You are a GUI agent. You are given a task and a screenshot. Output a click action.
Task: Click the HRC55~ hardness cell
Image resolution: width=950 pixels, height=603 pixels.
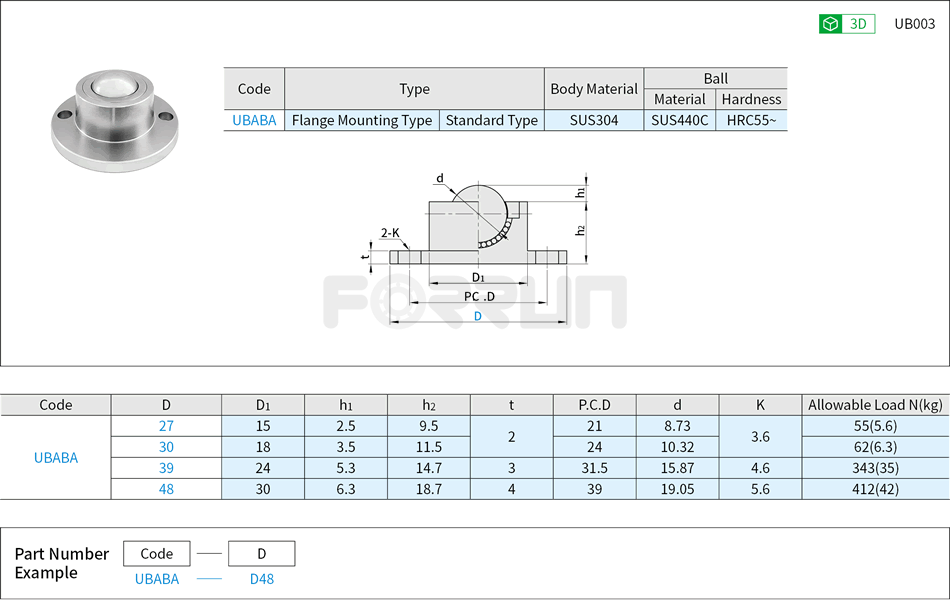[x=751, y=120]
